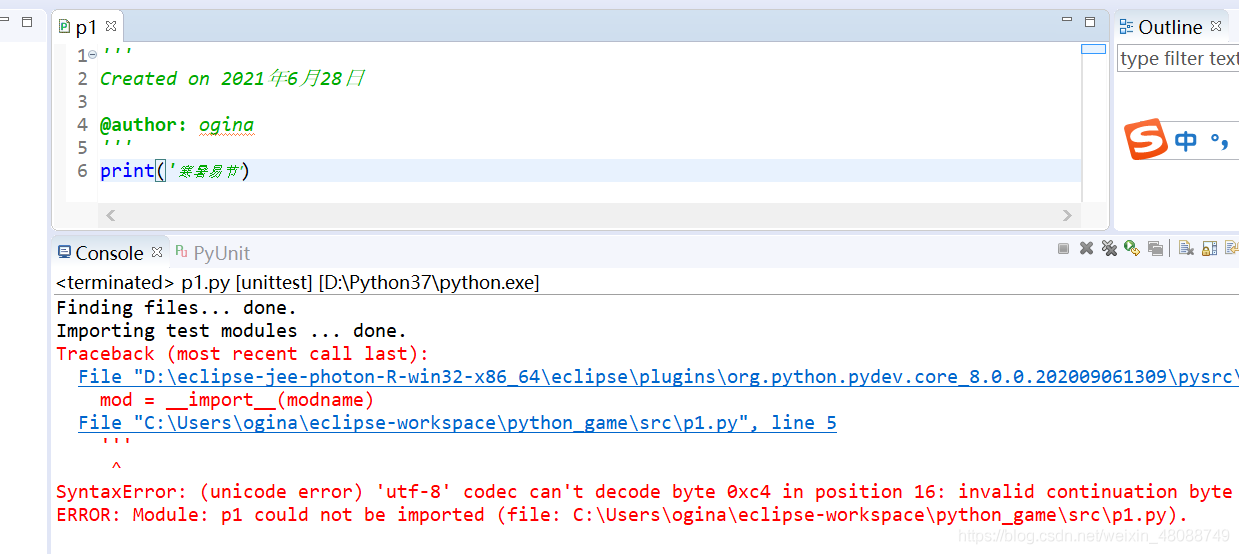
Task: Open the p1.py line 5 traceback link
Action: [x=457, y=423]
